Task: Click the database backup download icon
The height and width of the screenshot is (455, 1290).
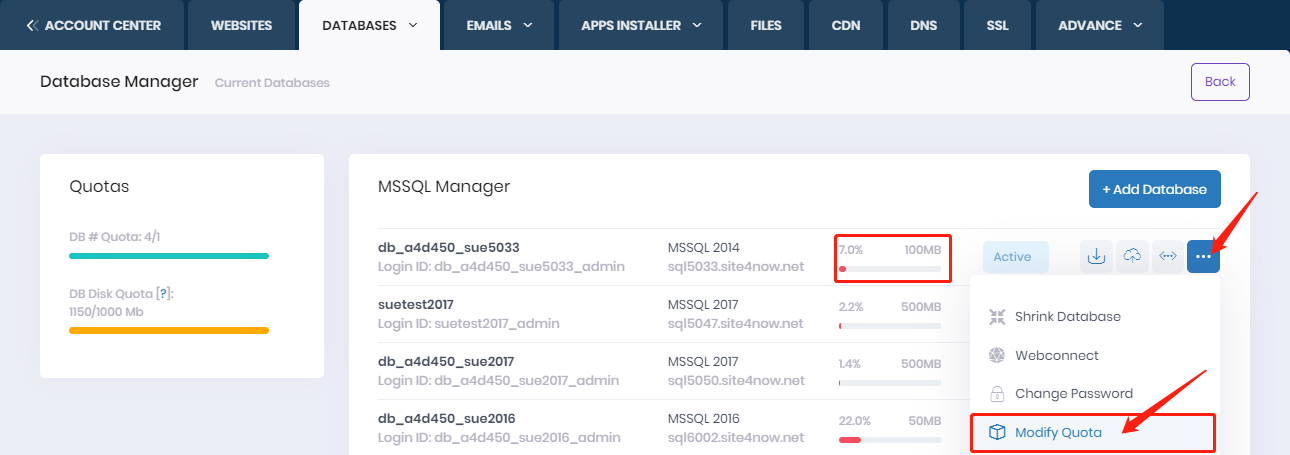Action: pyautogui.click(x=1096, y=257)
